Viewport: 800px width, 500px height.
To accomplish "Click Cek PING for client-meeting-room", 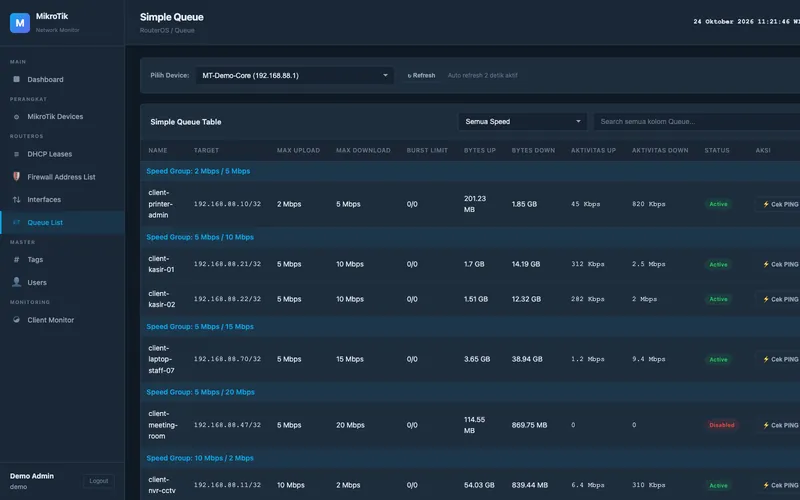I will click(780, 425).
